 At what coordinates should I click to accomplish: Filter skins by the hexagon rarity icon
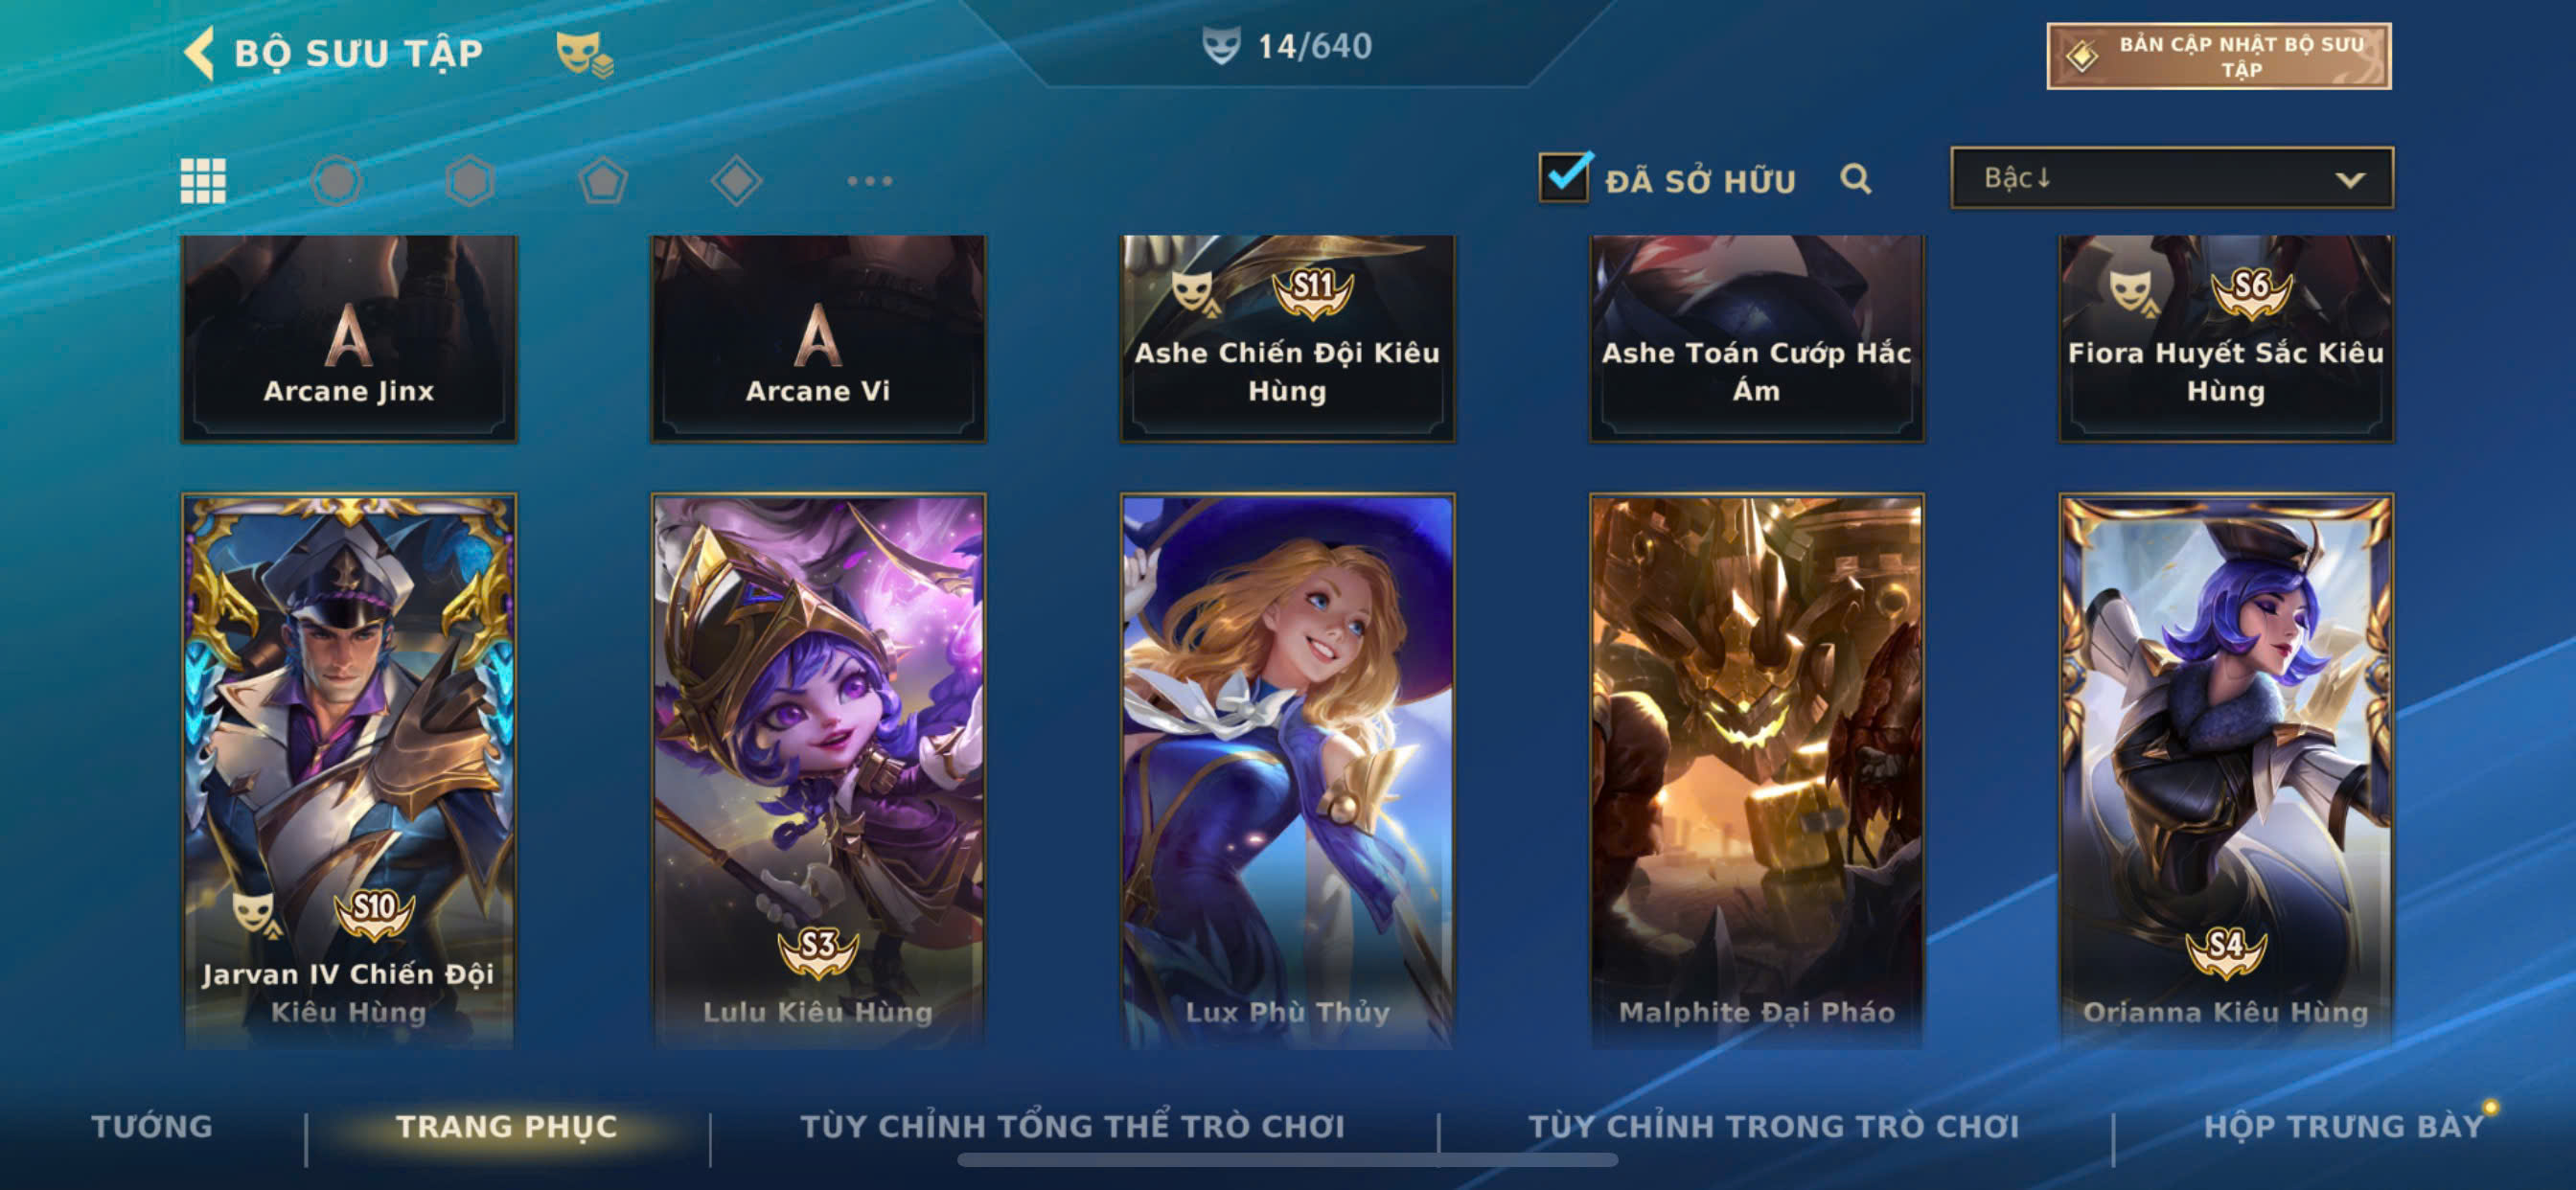[x=470, y=181]
